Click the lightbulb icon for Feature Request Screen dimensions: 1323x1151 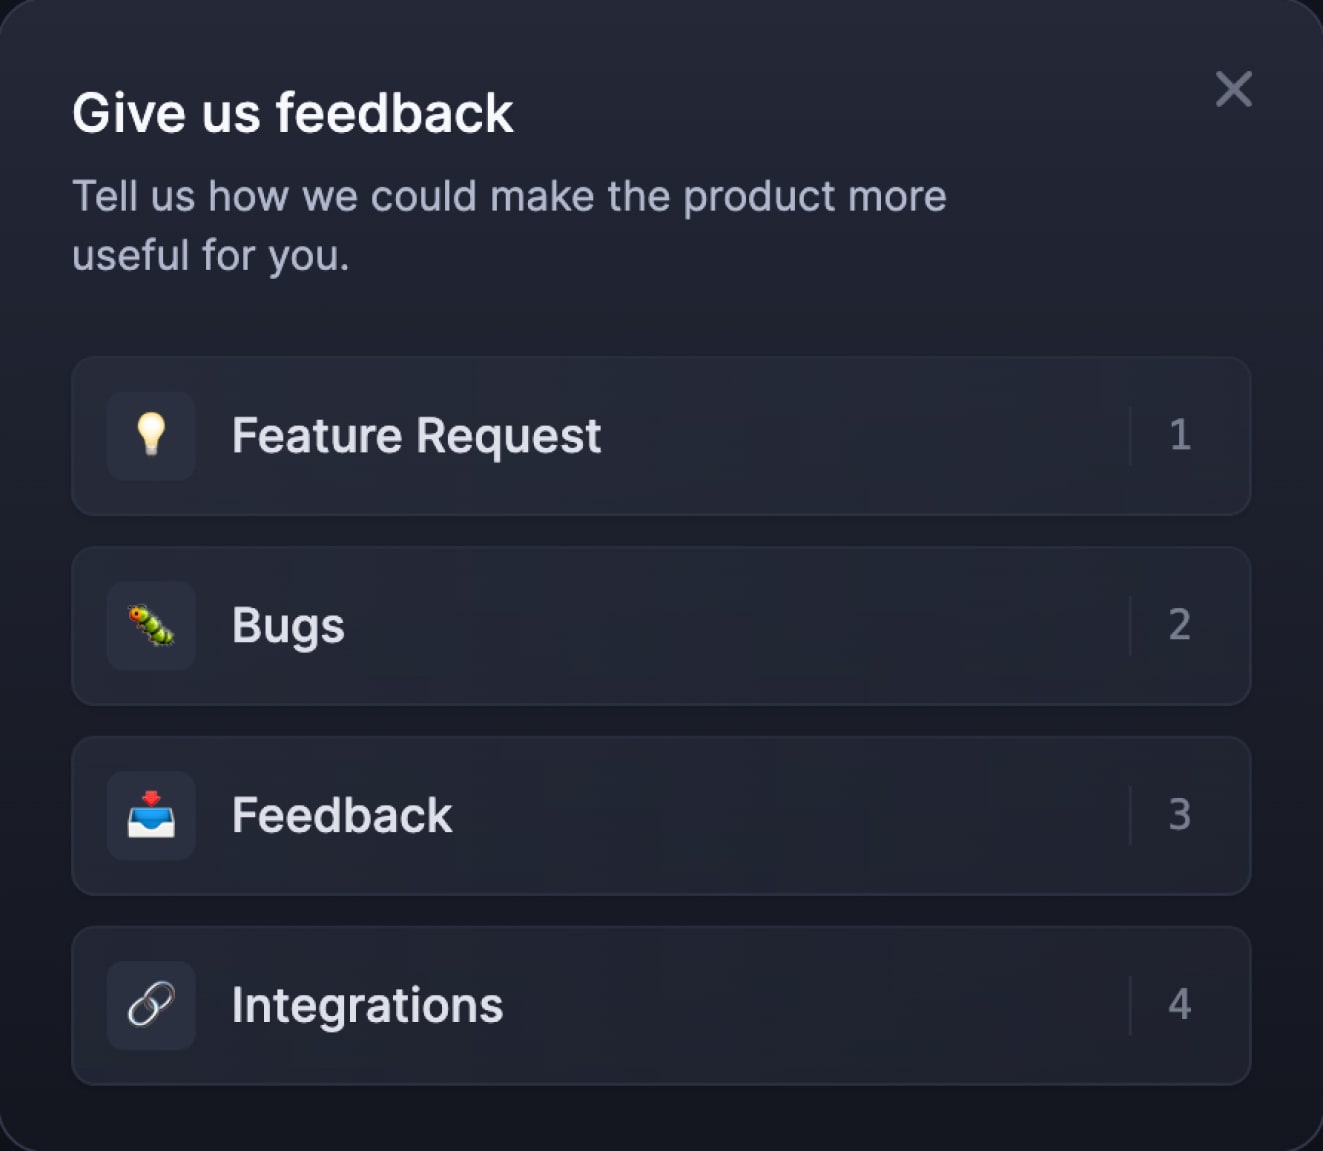[151, 435]
